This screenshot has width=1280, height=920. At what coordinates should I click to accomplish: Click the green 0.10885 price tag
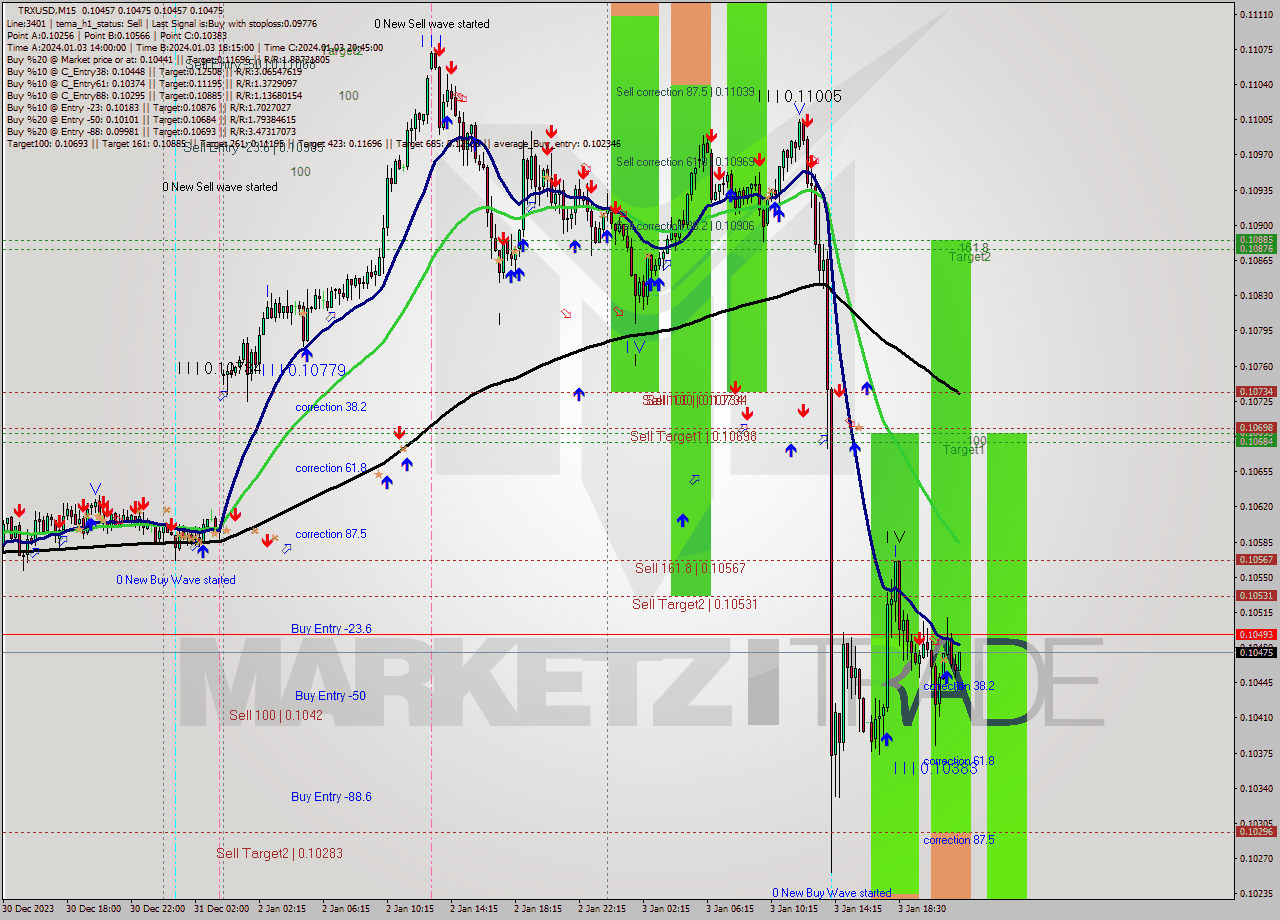click(1256, 240)
